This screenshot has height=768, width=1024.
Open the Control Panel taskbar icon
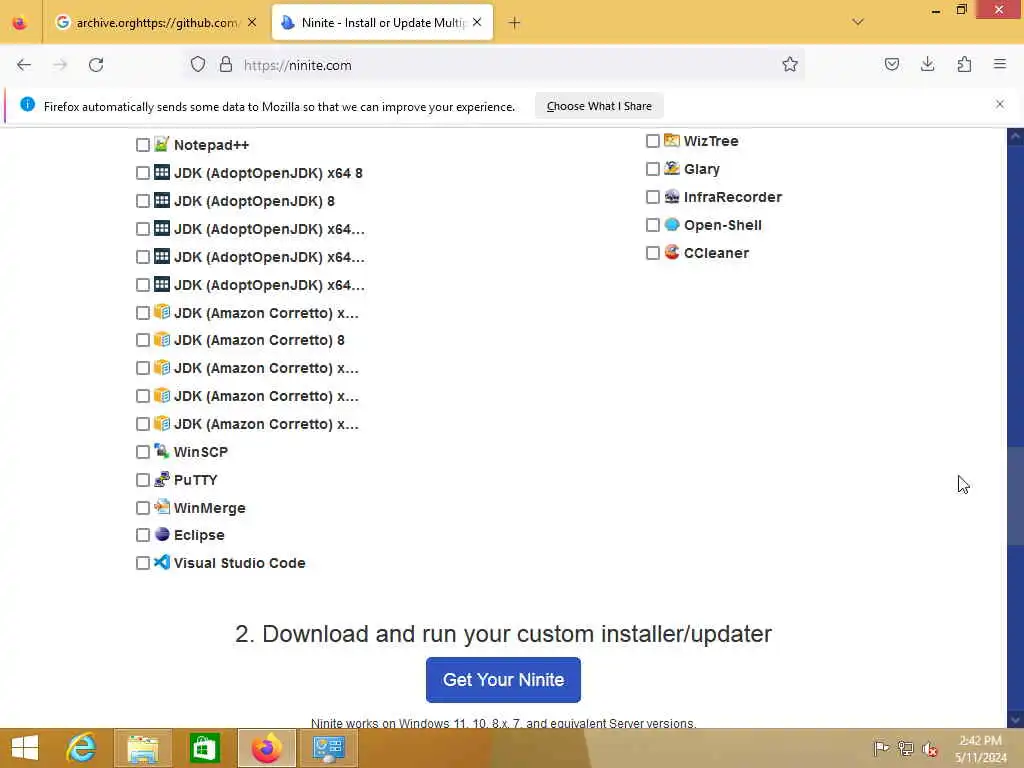coord(328,748)
